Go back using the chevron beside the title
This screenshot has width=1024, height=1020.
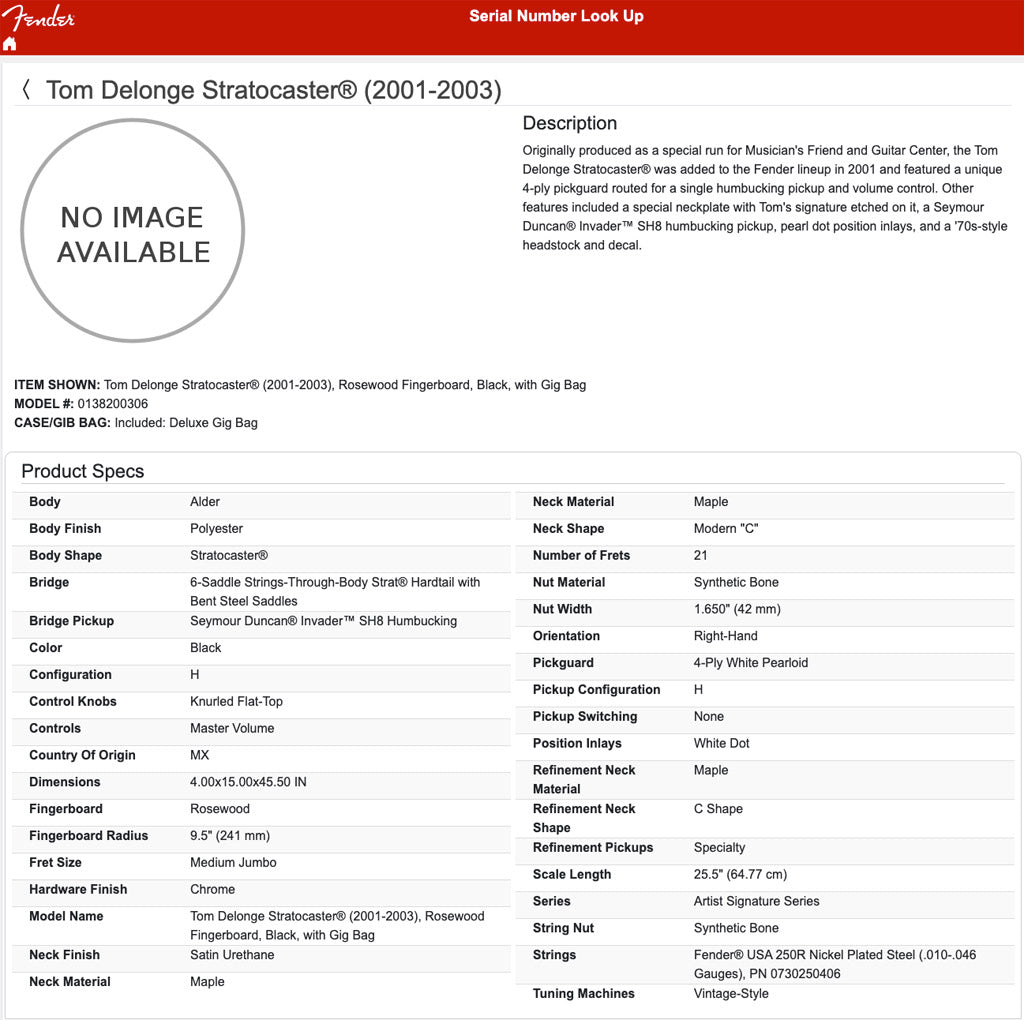[26, 89]
